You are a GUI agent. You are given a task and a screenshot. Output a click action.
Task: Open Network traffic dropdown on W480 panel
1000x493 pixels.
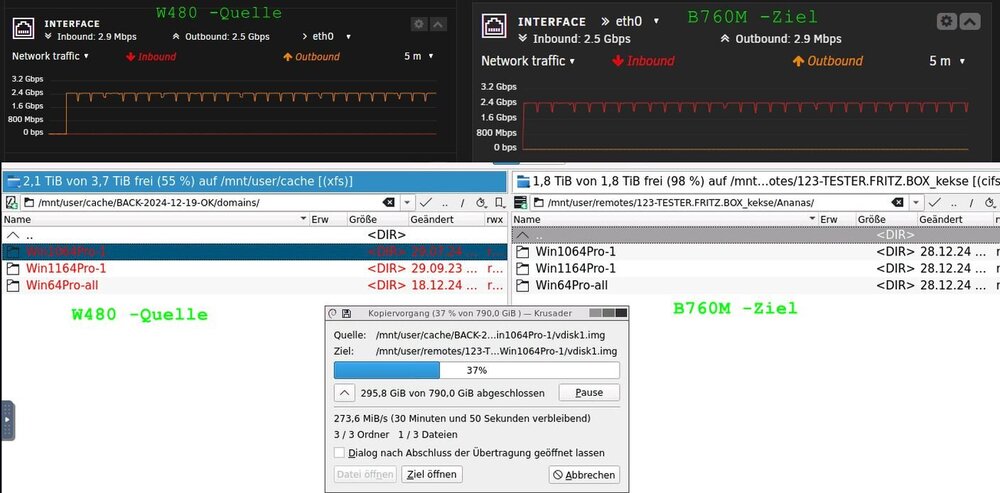tap(50, 56)
